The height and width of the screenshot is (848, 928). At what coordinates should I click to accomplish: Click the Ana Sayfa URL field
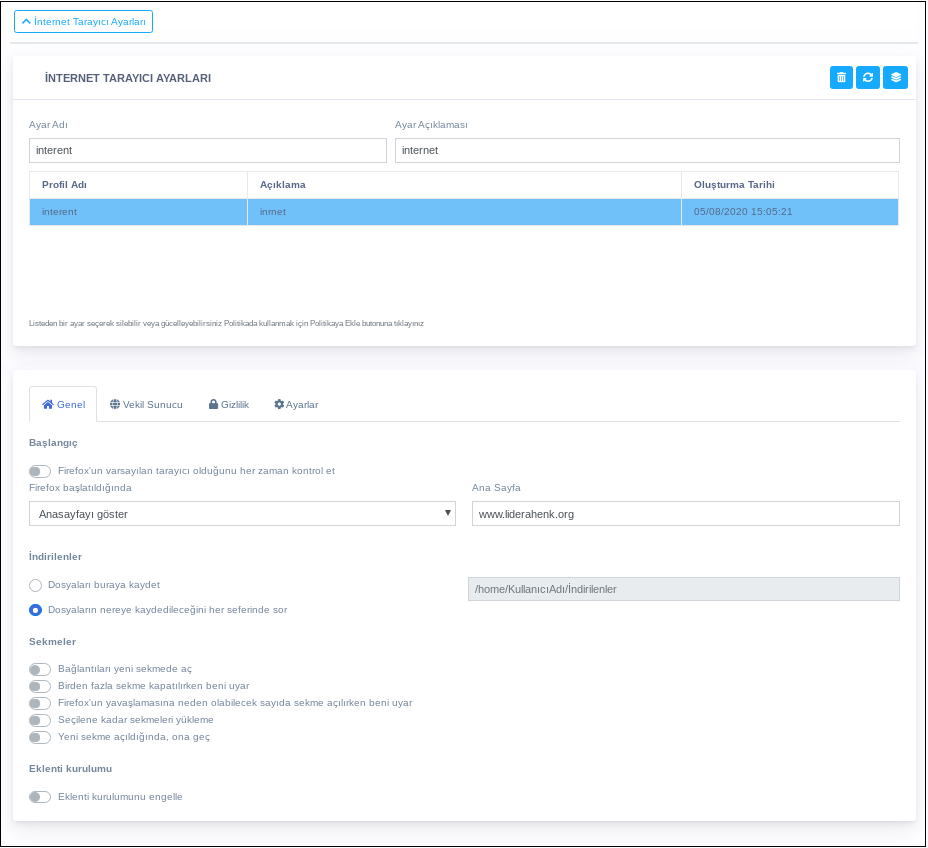click(685, 514)
